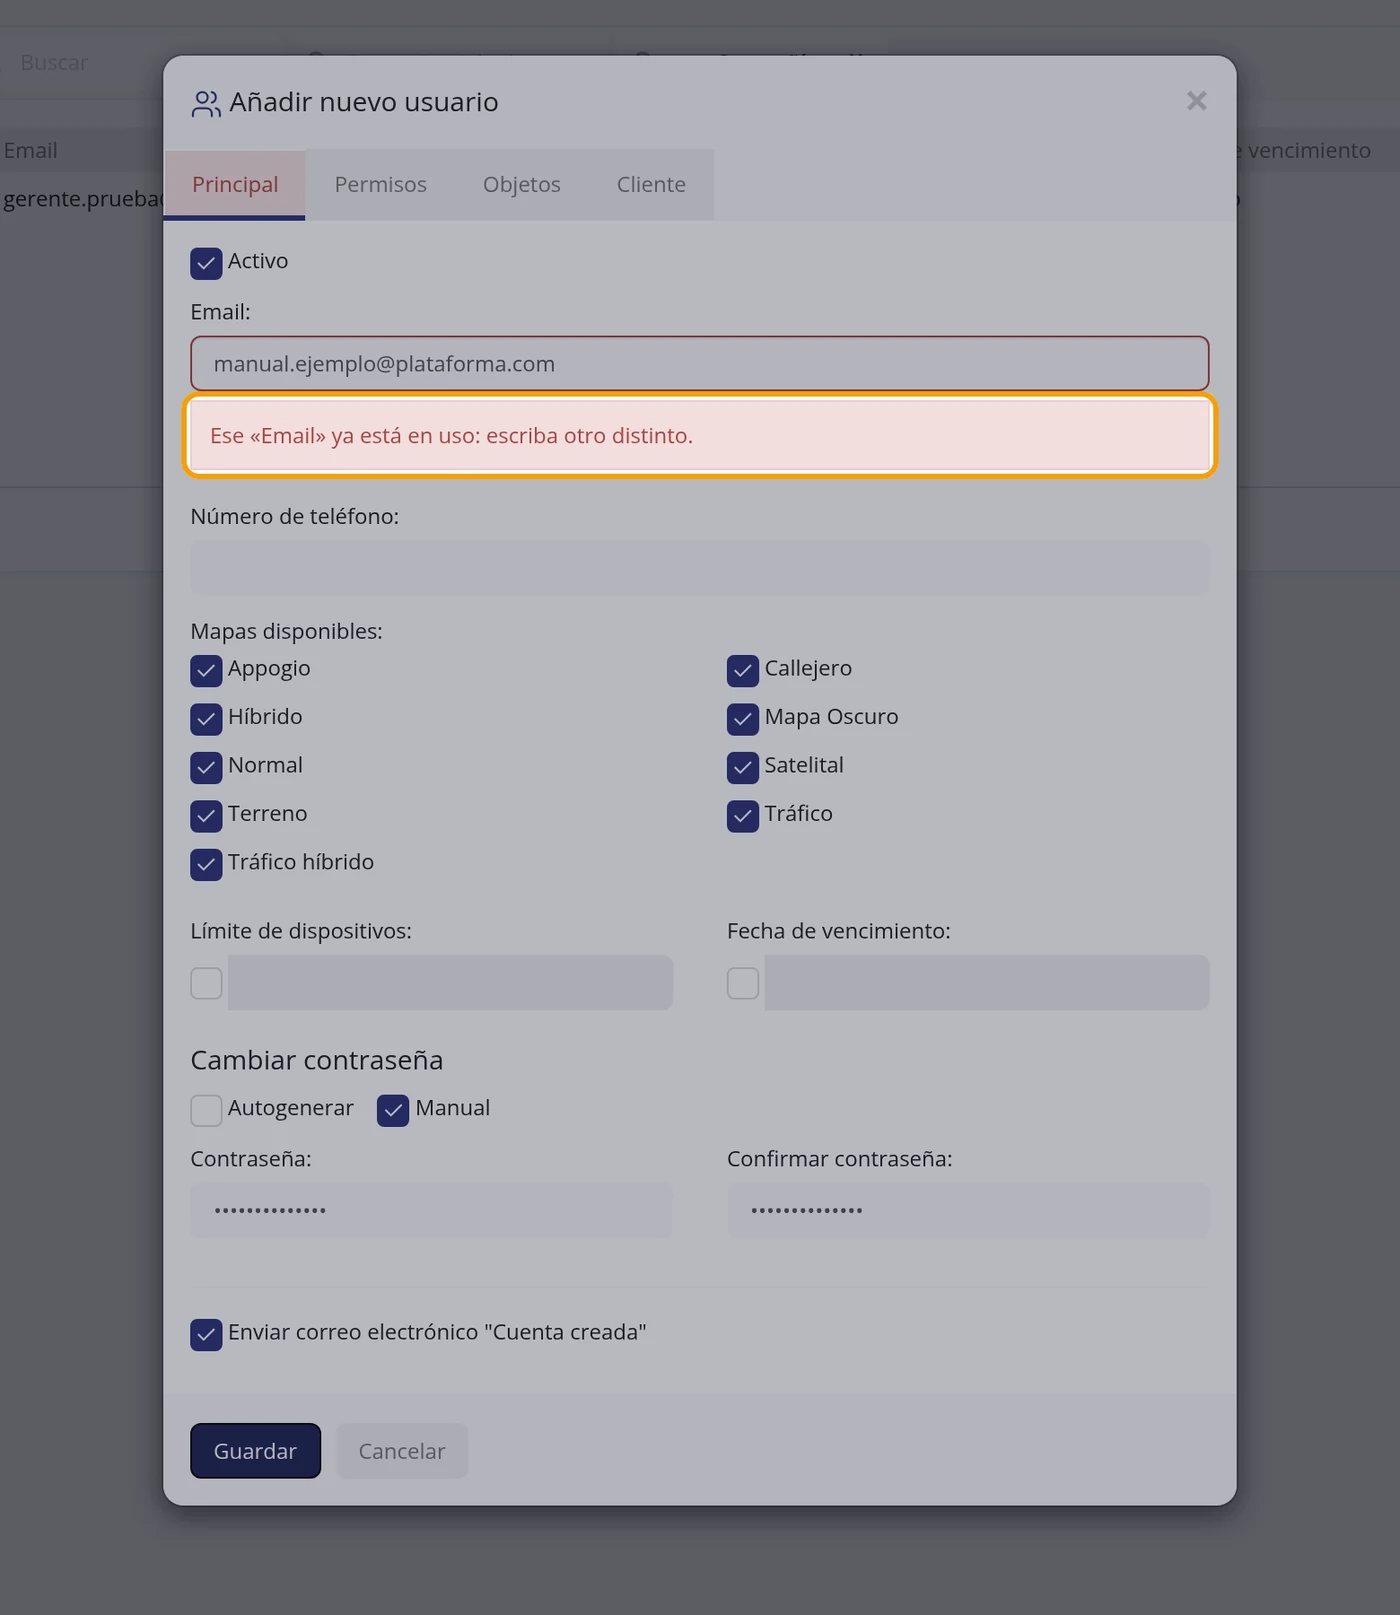1400x1615 pixels.
Task: Click the Cancelar button
Action: click(x=402, y=1450)
